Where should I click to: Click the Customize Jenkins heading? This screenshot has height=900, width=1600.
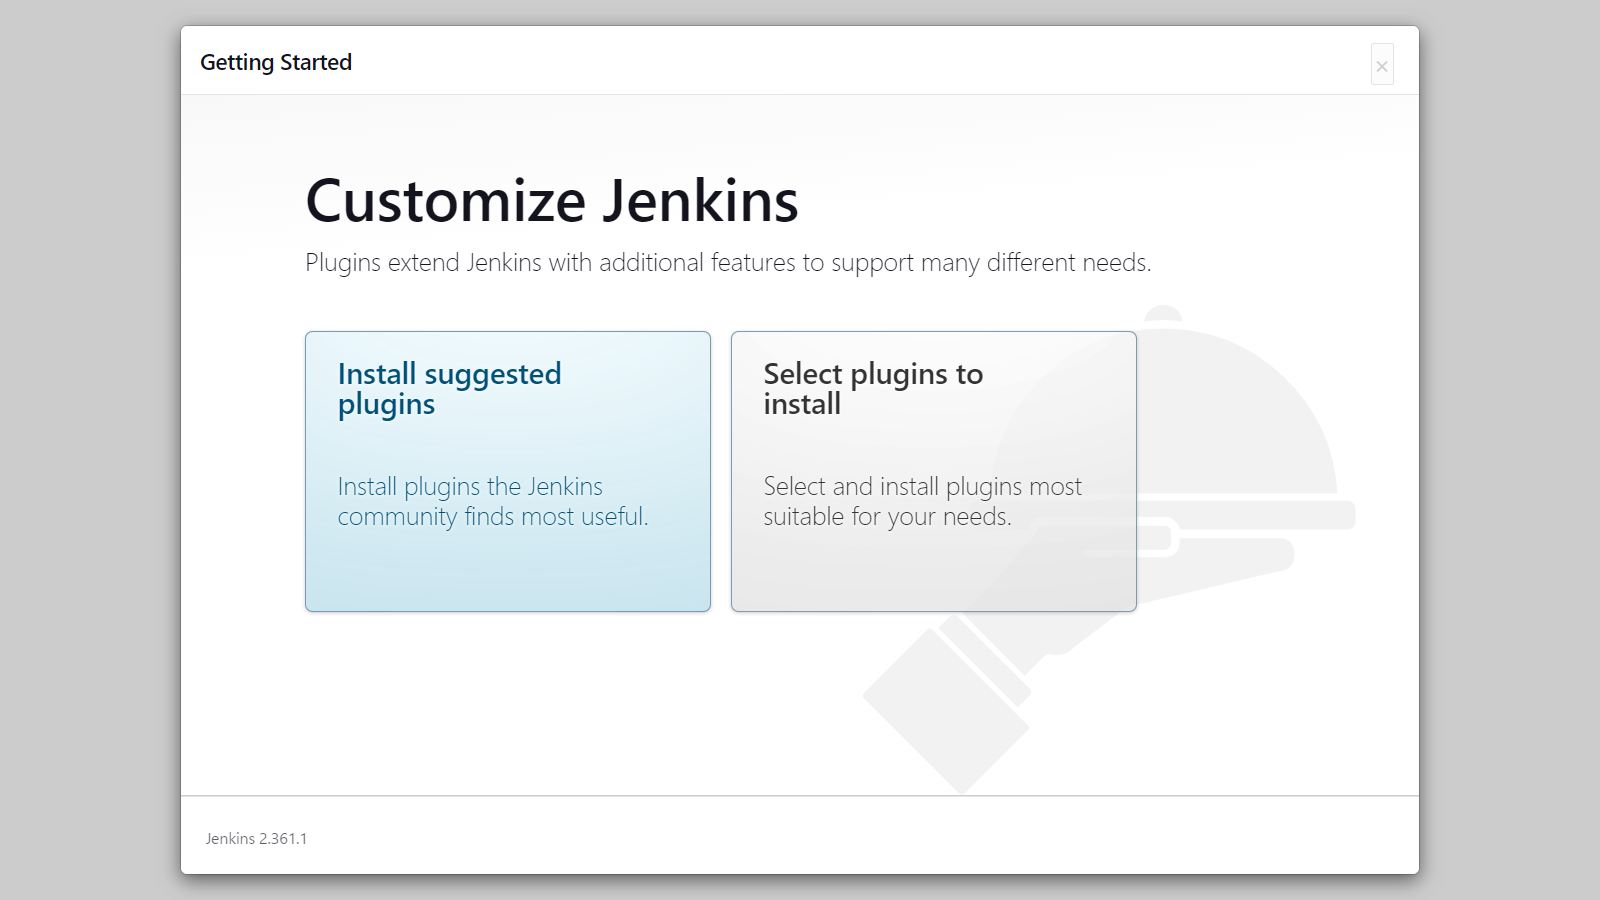pos(551,201)
